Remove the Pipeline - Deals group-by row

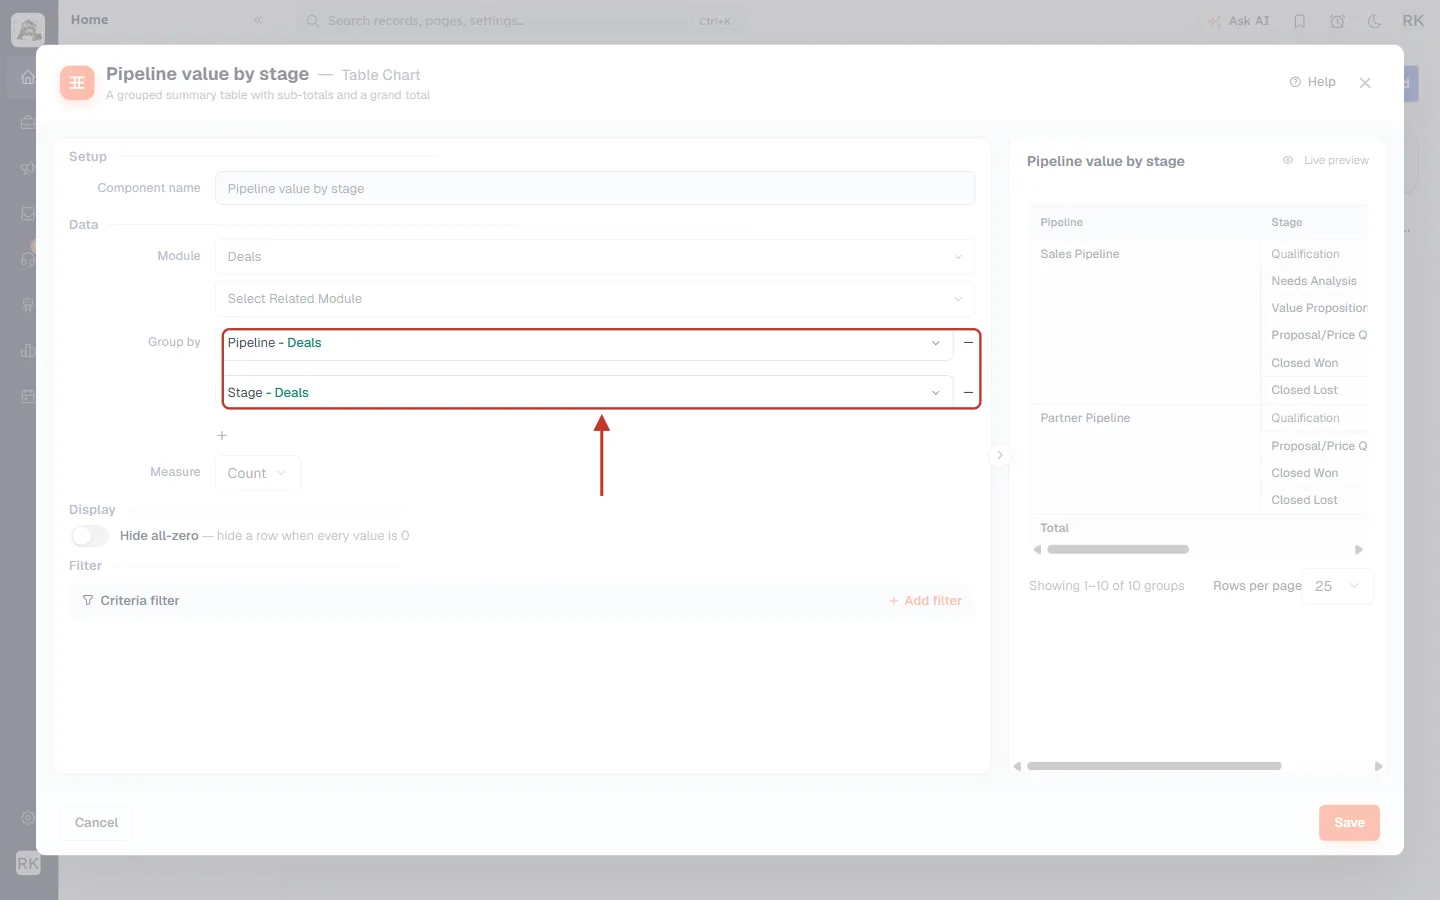968,343
